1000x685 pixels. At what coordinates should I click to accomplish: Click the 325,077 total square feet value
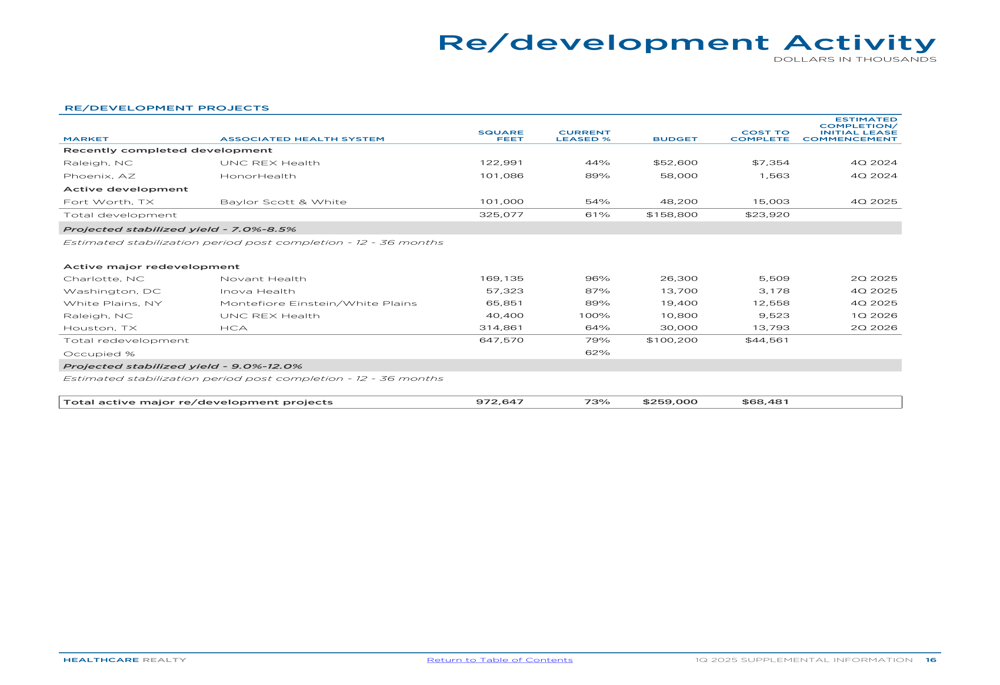click(501, 214)
